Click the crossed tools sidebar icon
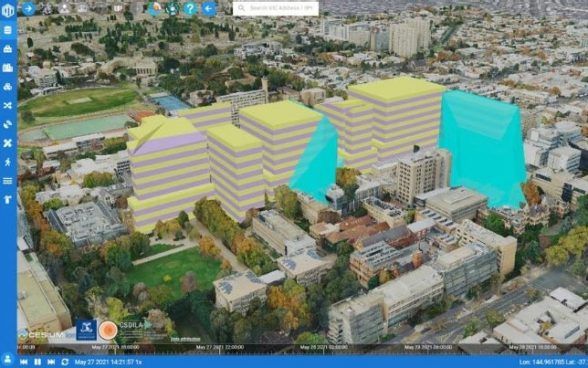This screenshot has width=588, height=368. coord(8,143)
